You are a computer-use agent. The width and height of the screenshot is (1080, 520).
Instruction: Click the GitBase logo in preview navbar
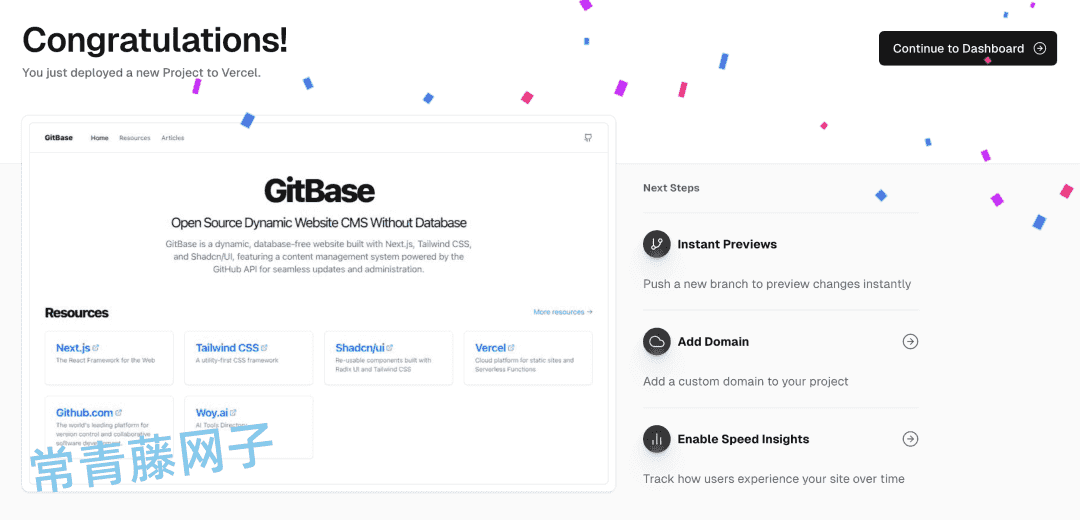click(59, 138)
